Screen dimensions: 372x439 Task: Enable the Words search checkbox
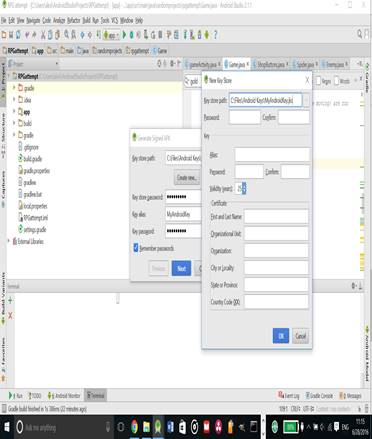click(336, 81)
